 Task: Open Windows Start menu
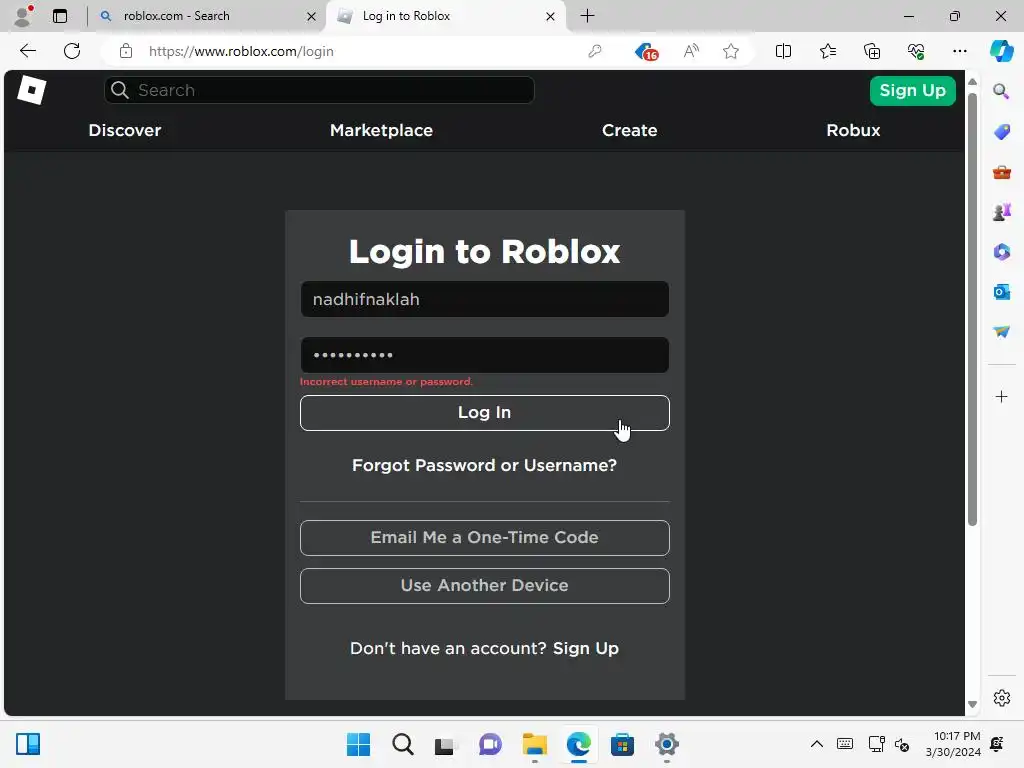click(x=358, y=744)
